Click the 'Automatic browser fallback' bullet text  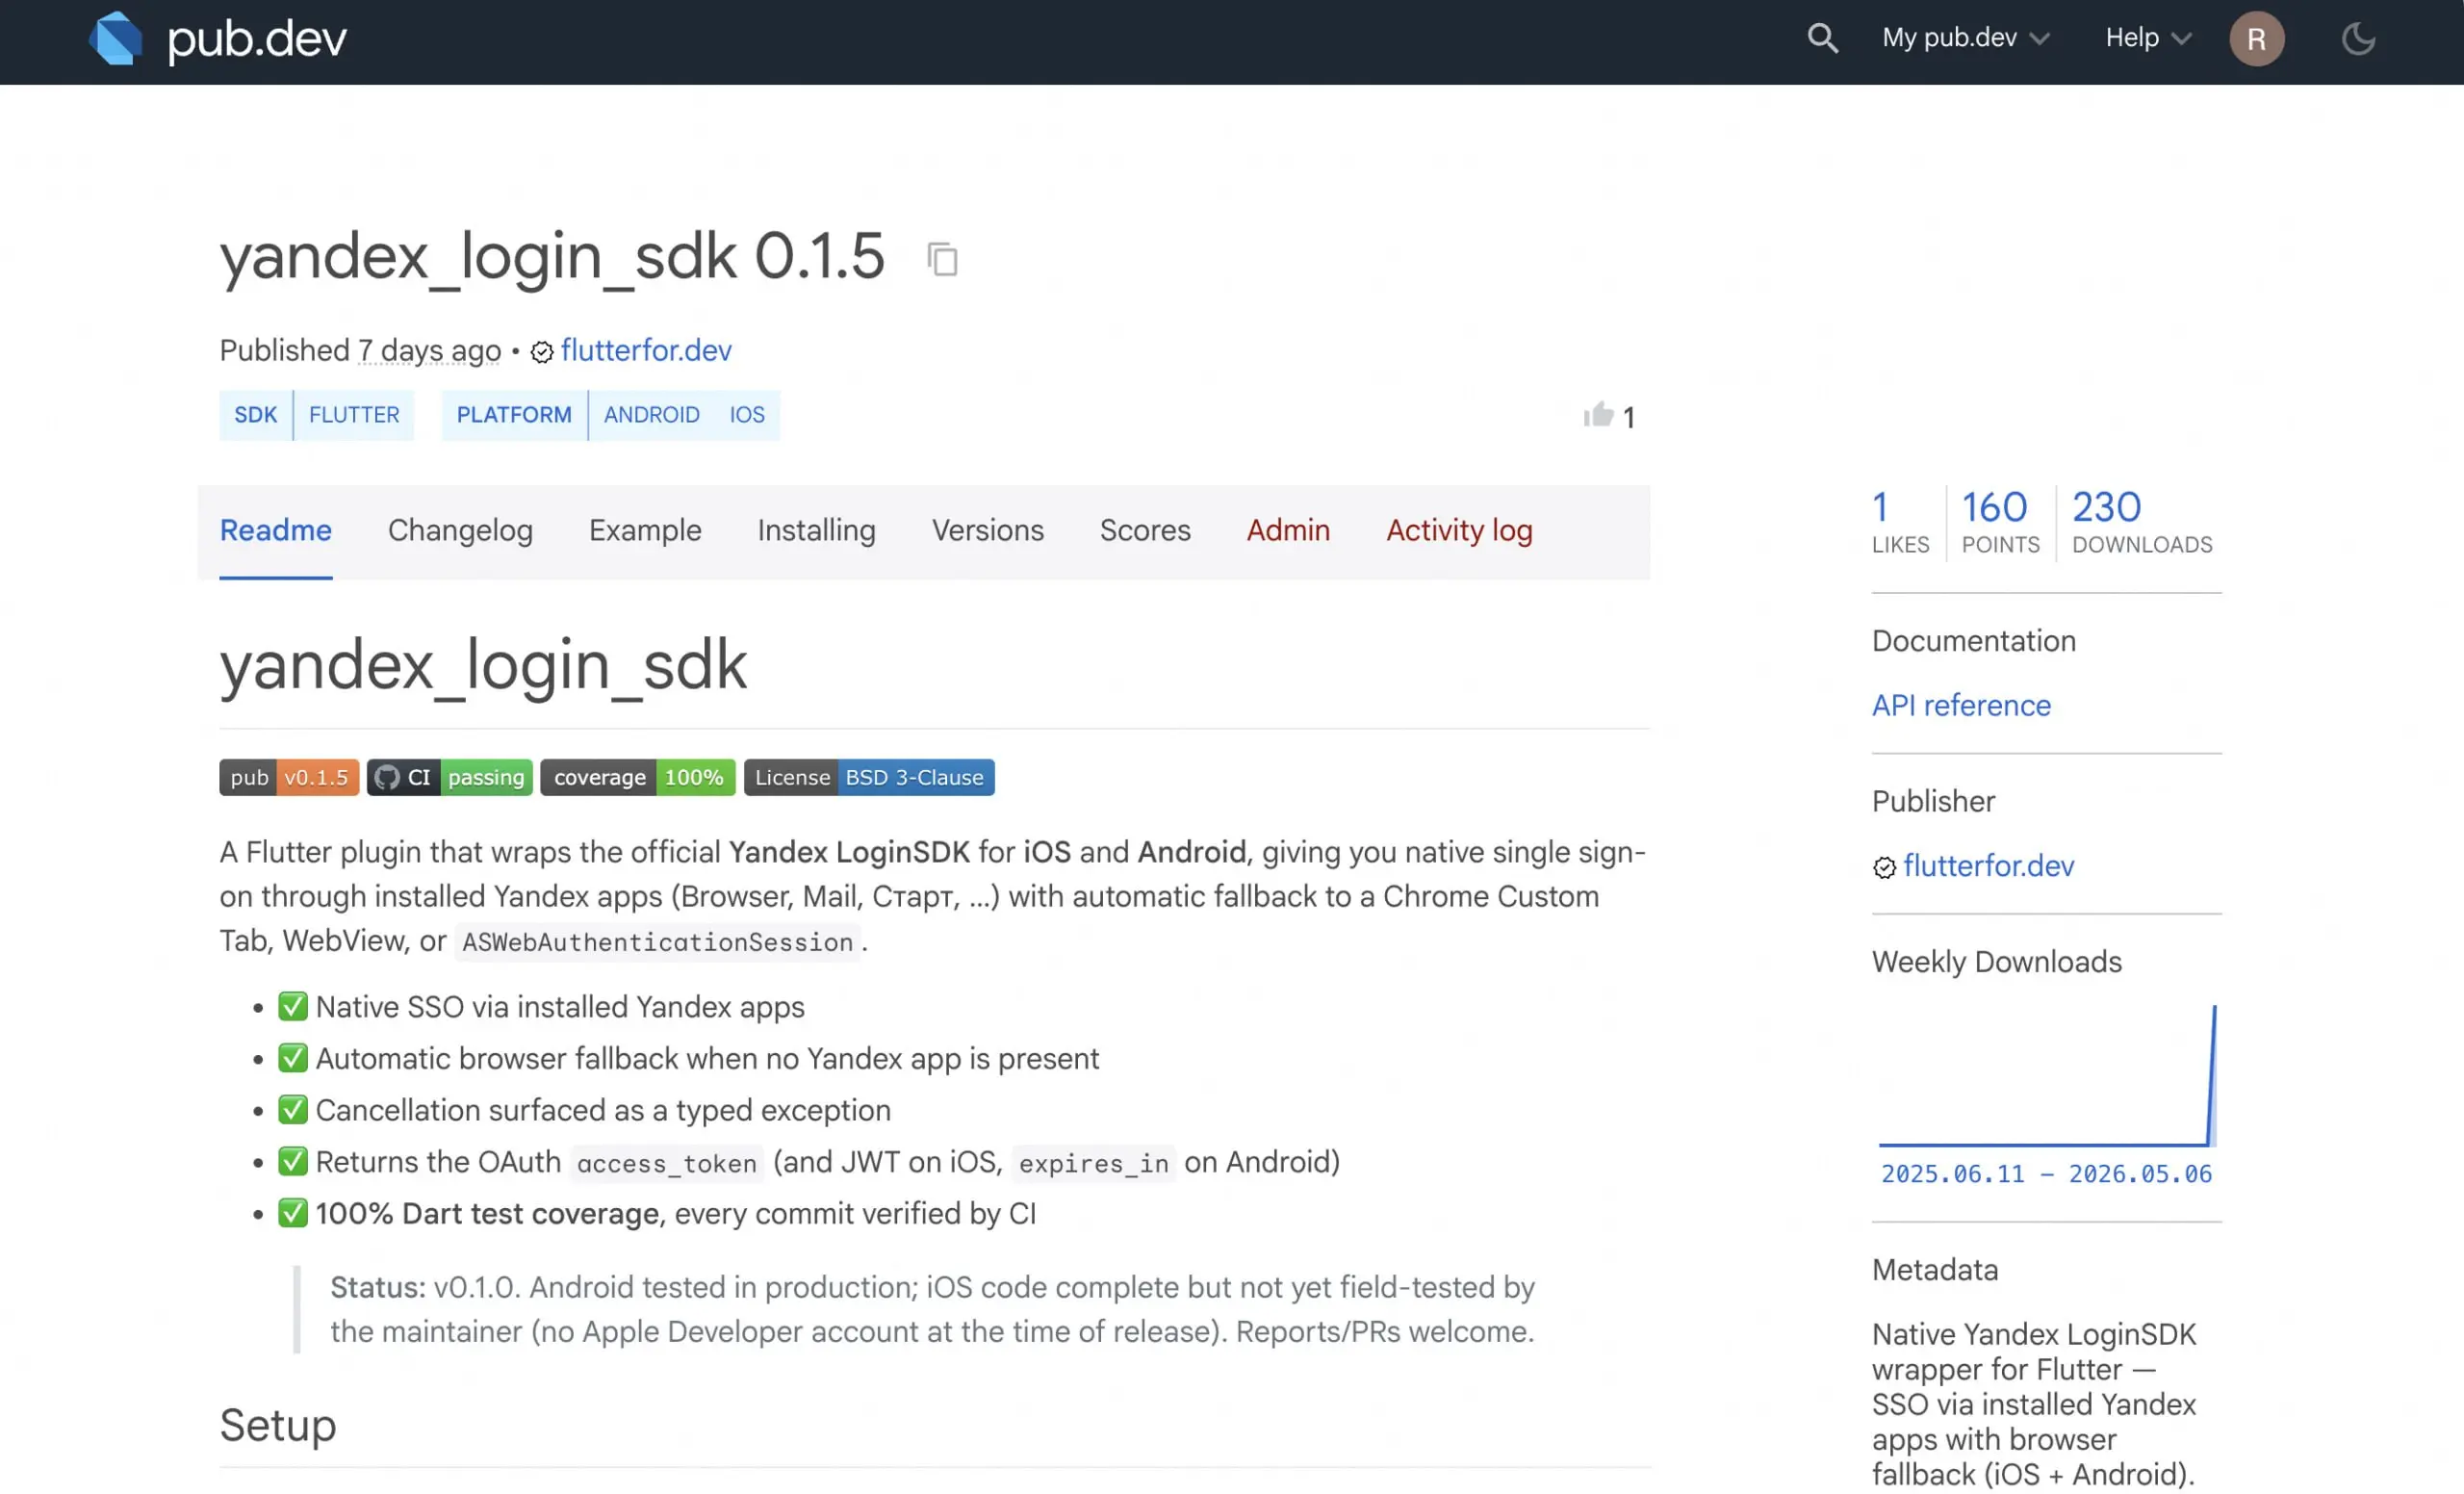pyautogui.click(x=707, y=1059)
